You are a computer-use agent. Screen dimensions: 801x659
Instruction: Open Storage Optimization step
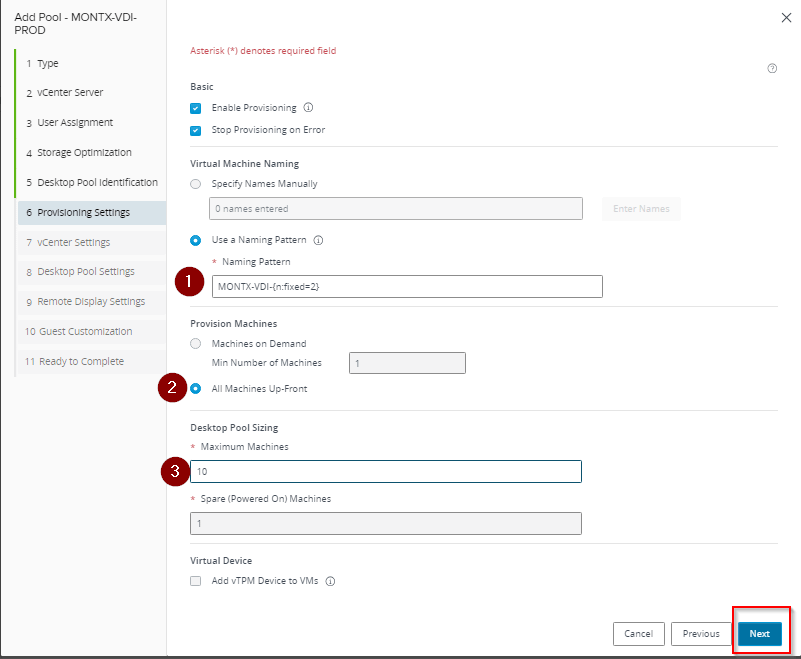pos(84,152)
